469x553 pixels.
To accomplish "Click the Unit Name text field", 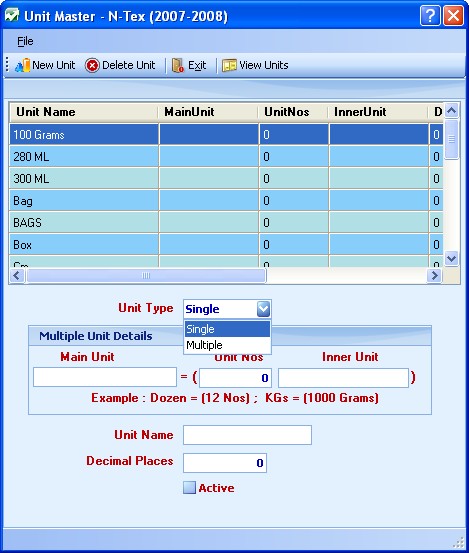I will coord(247,435).
